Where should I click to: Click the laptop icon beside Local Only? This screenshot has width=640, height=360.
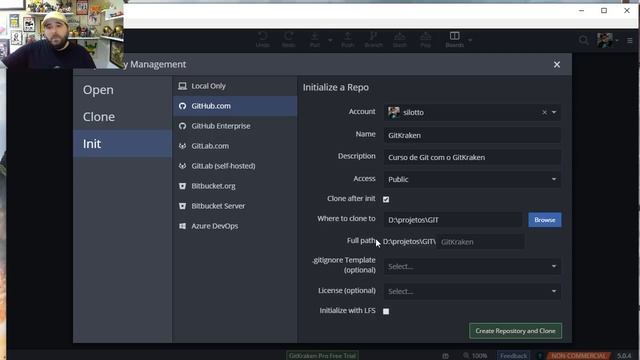click(x=182, y=86)
